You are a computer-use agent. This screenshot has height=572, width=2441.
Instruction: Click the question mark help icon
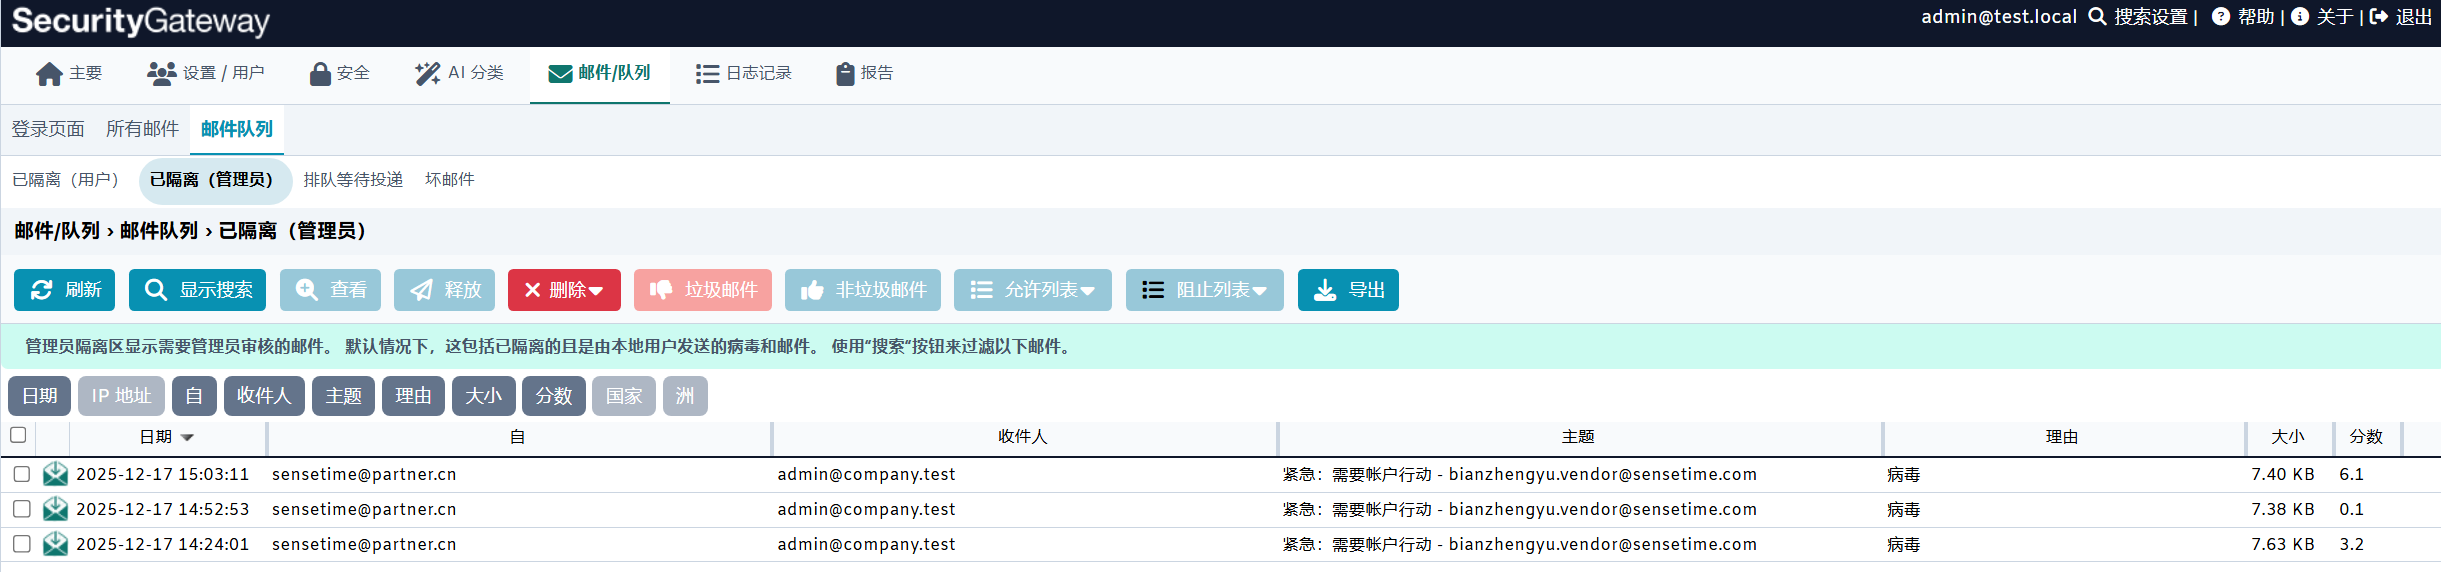tap(2221, 17)
